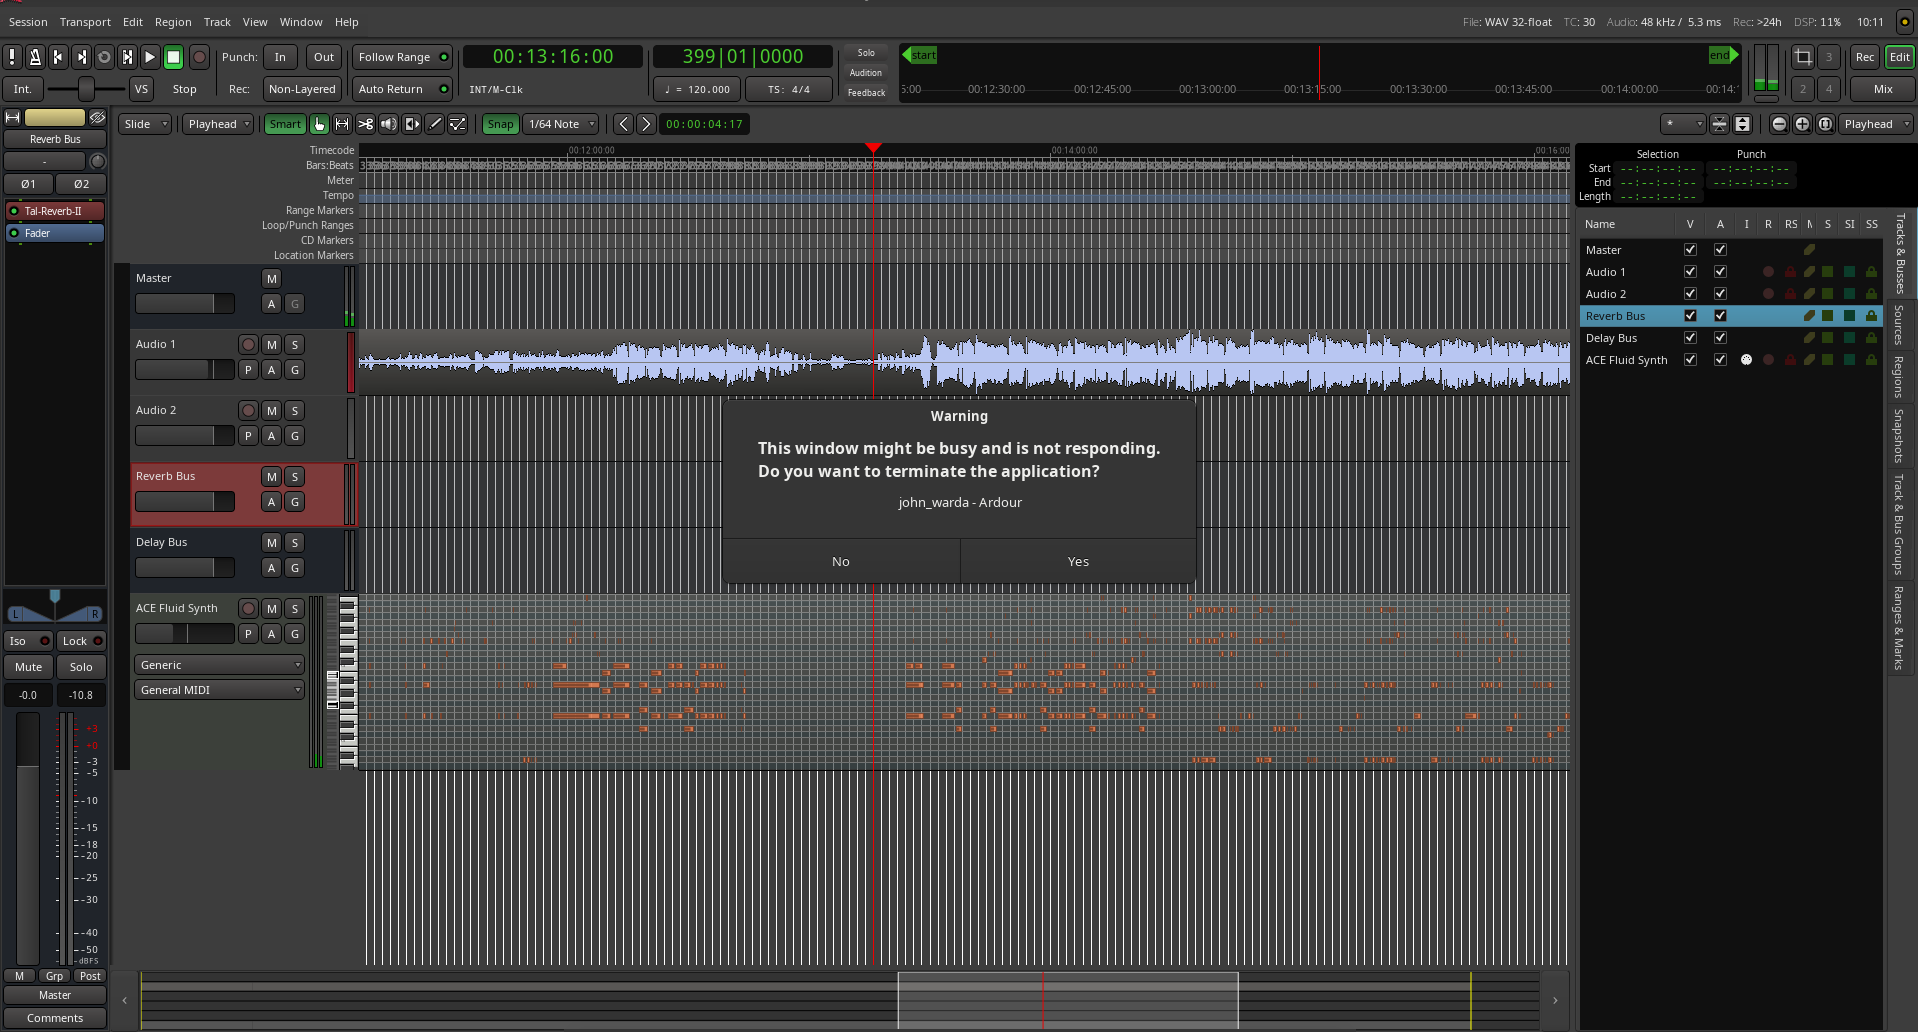Click the Audio 1 track fader slider
The image size is (1918, 1032).
tap(184, 370)
